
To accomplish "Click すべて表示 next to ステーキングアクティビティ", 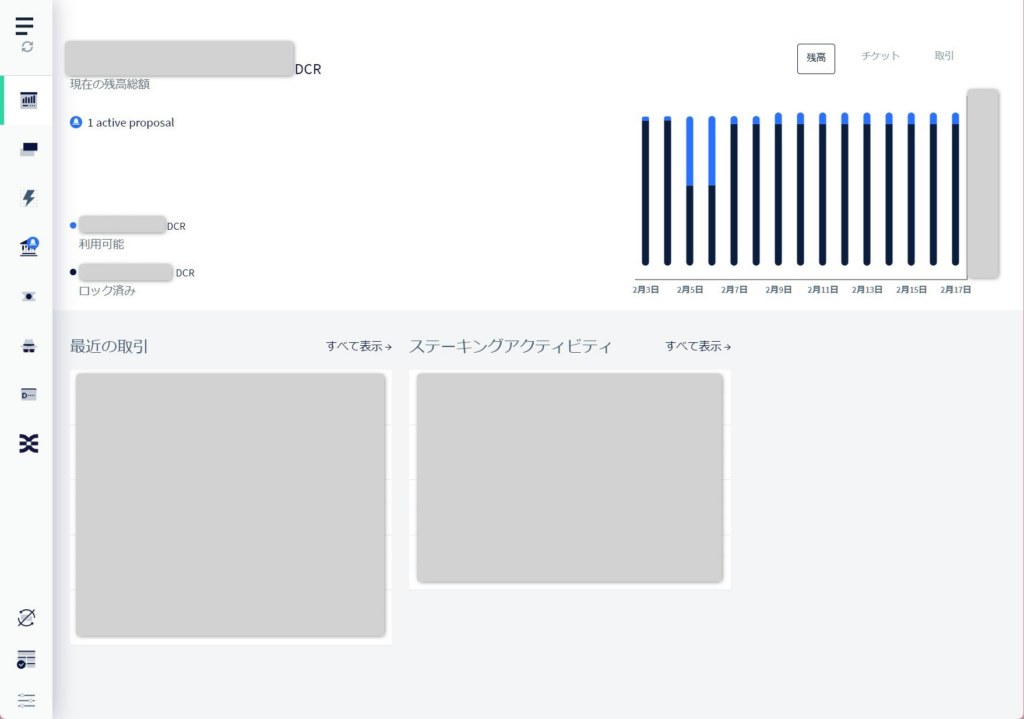I will coord(698,347).
